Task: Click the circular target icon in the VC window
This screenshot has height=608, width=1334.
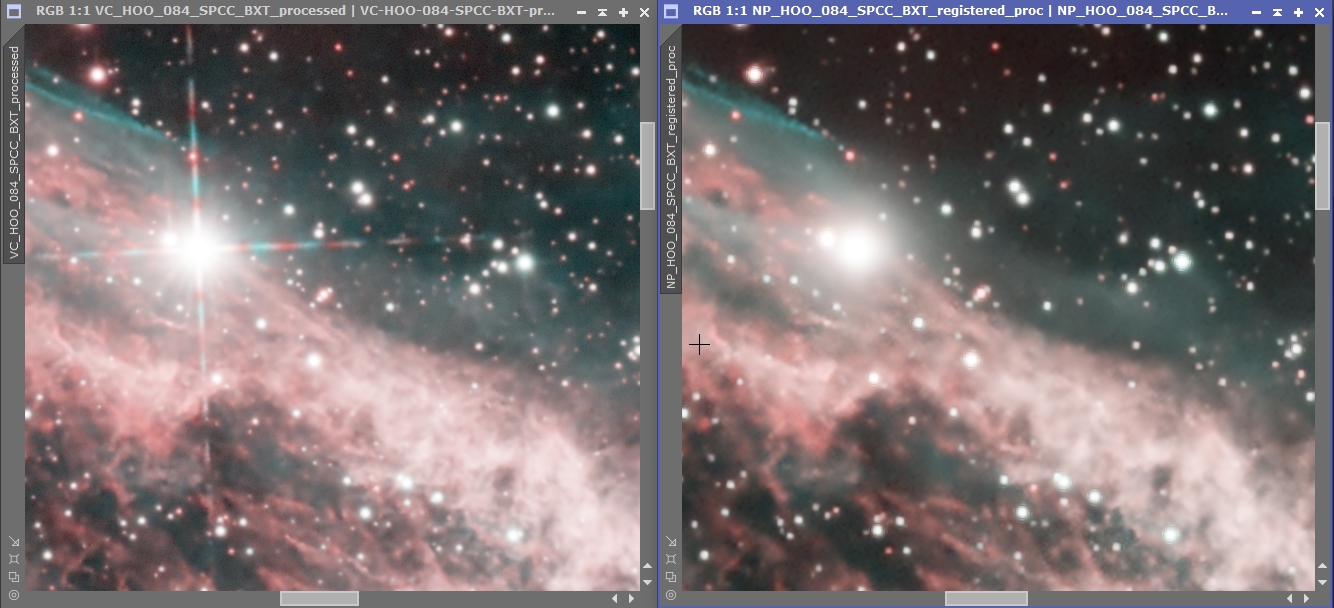Action: coord(13,595)
